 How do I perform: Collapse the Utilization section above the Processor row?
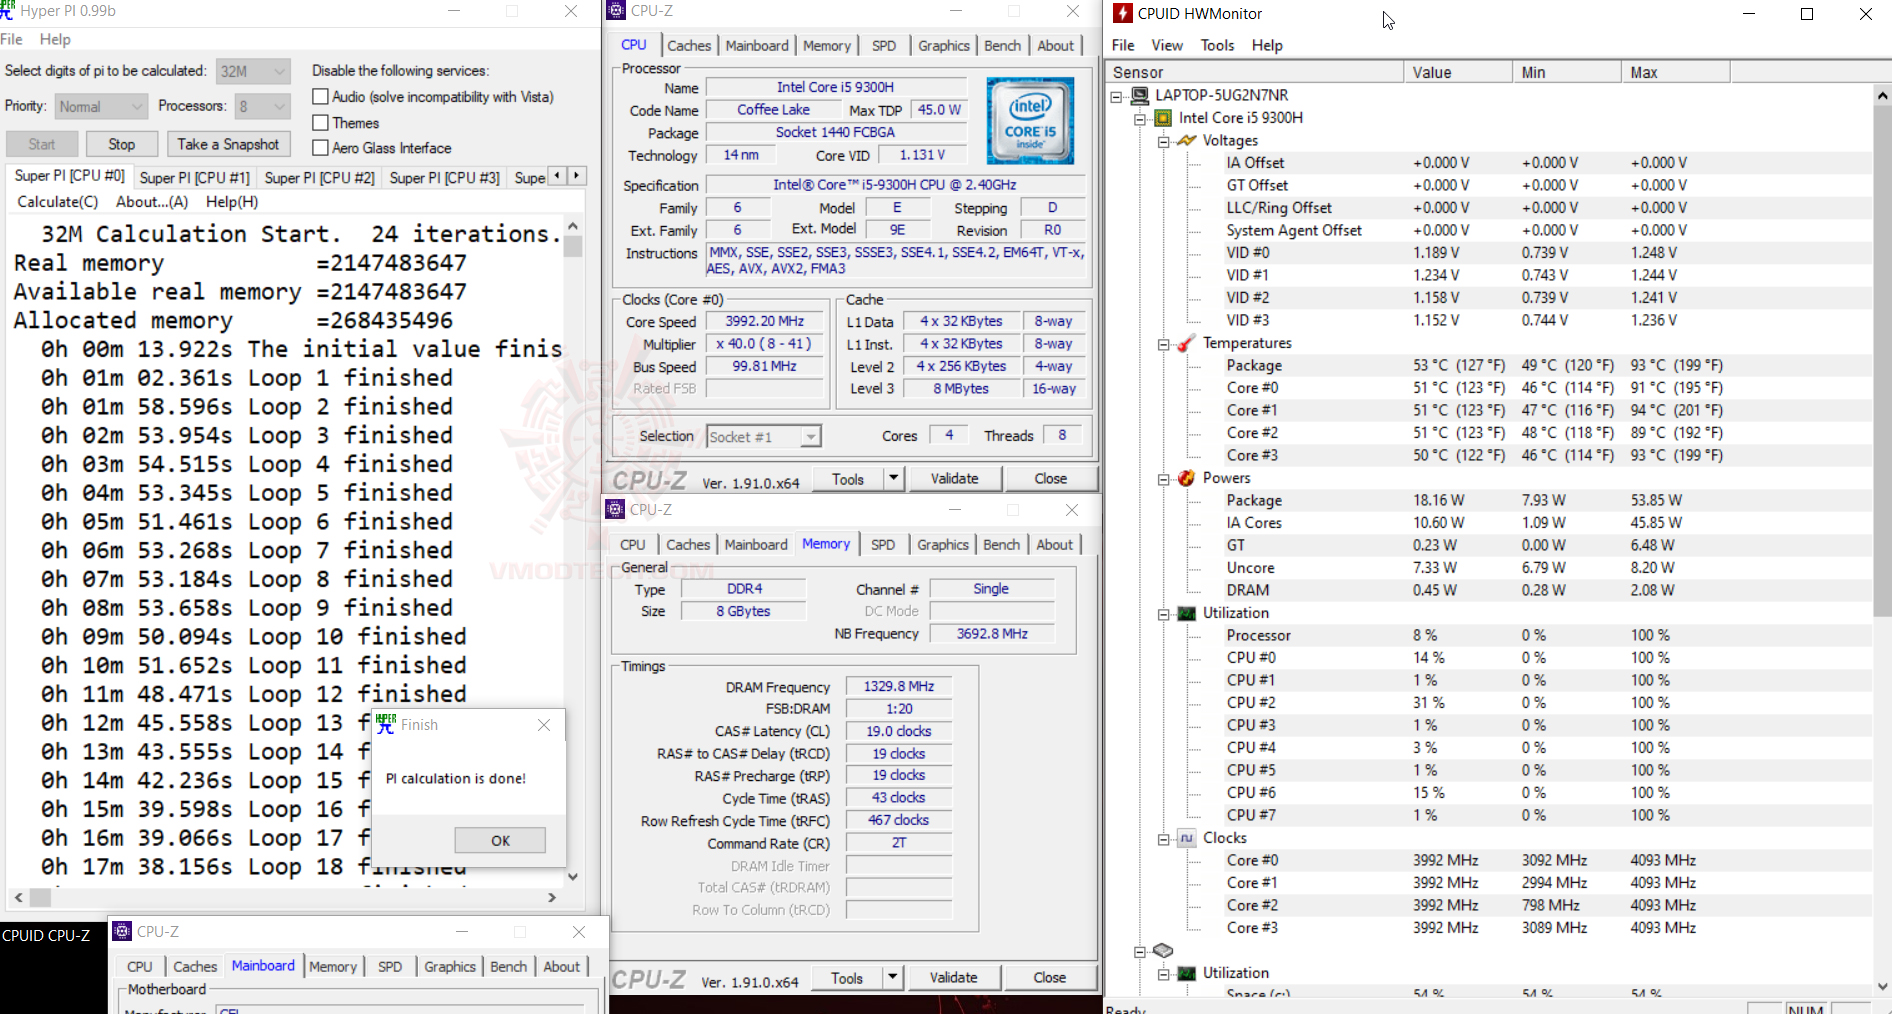(x=1164, y=614)
